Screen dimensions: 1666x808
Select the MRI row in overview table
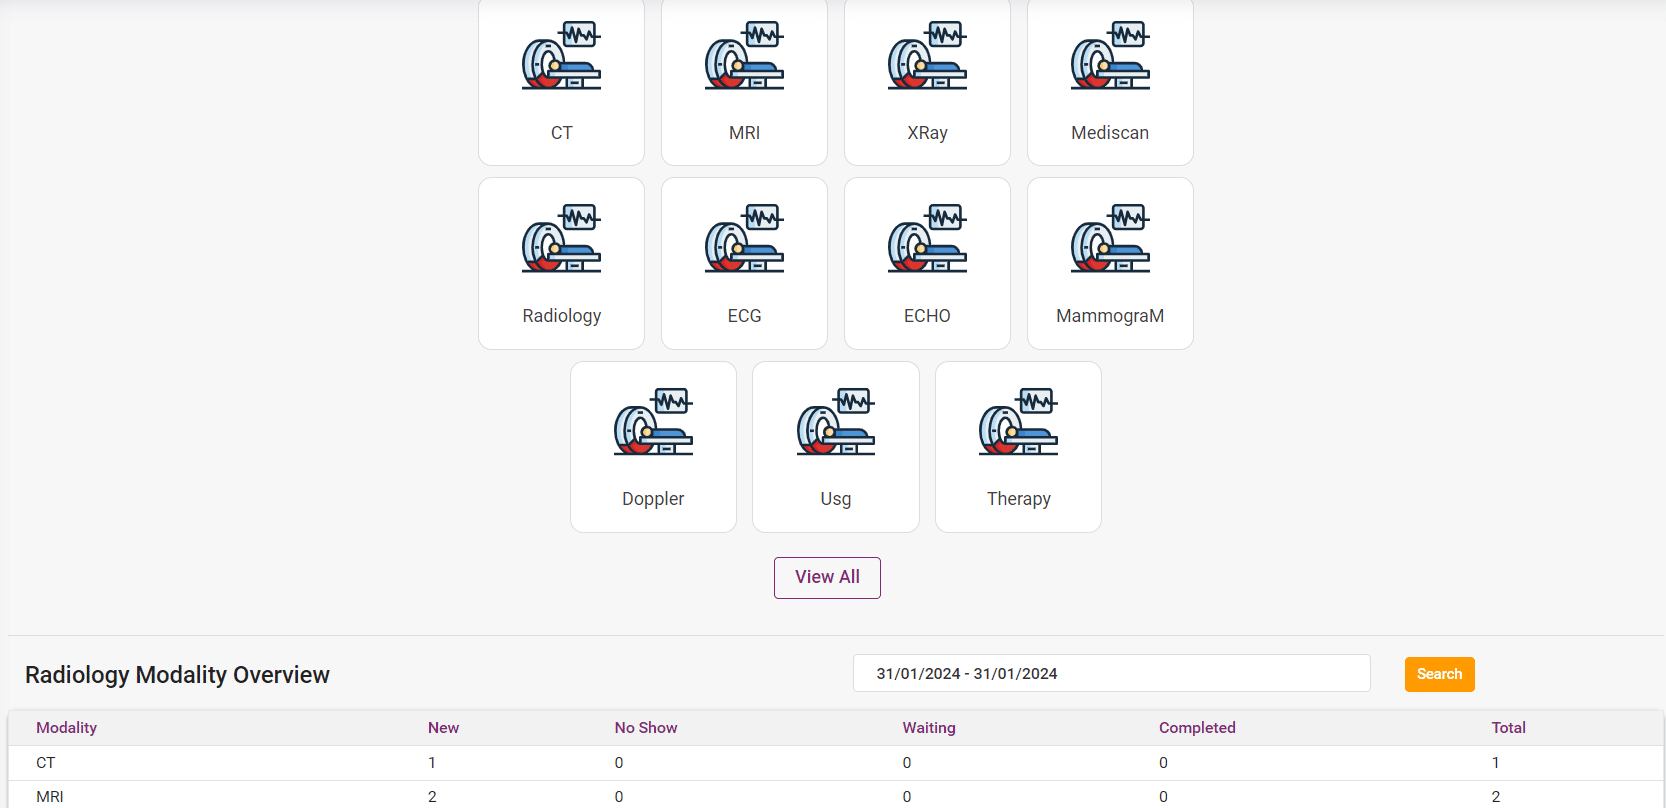[50, 796]
